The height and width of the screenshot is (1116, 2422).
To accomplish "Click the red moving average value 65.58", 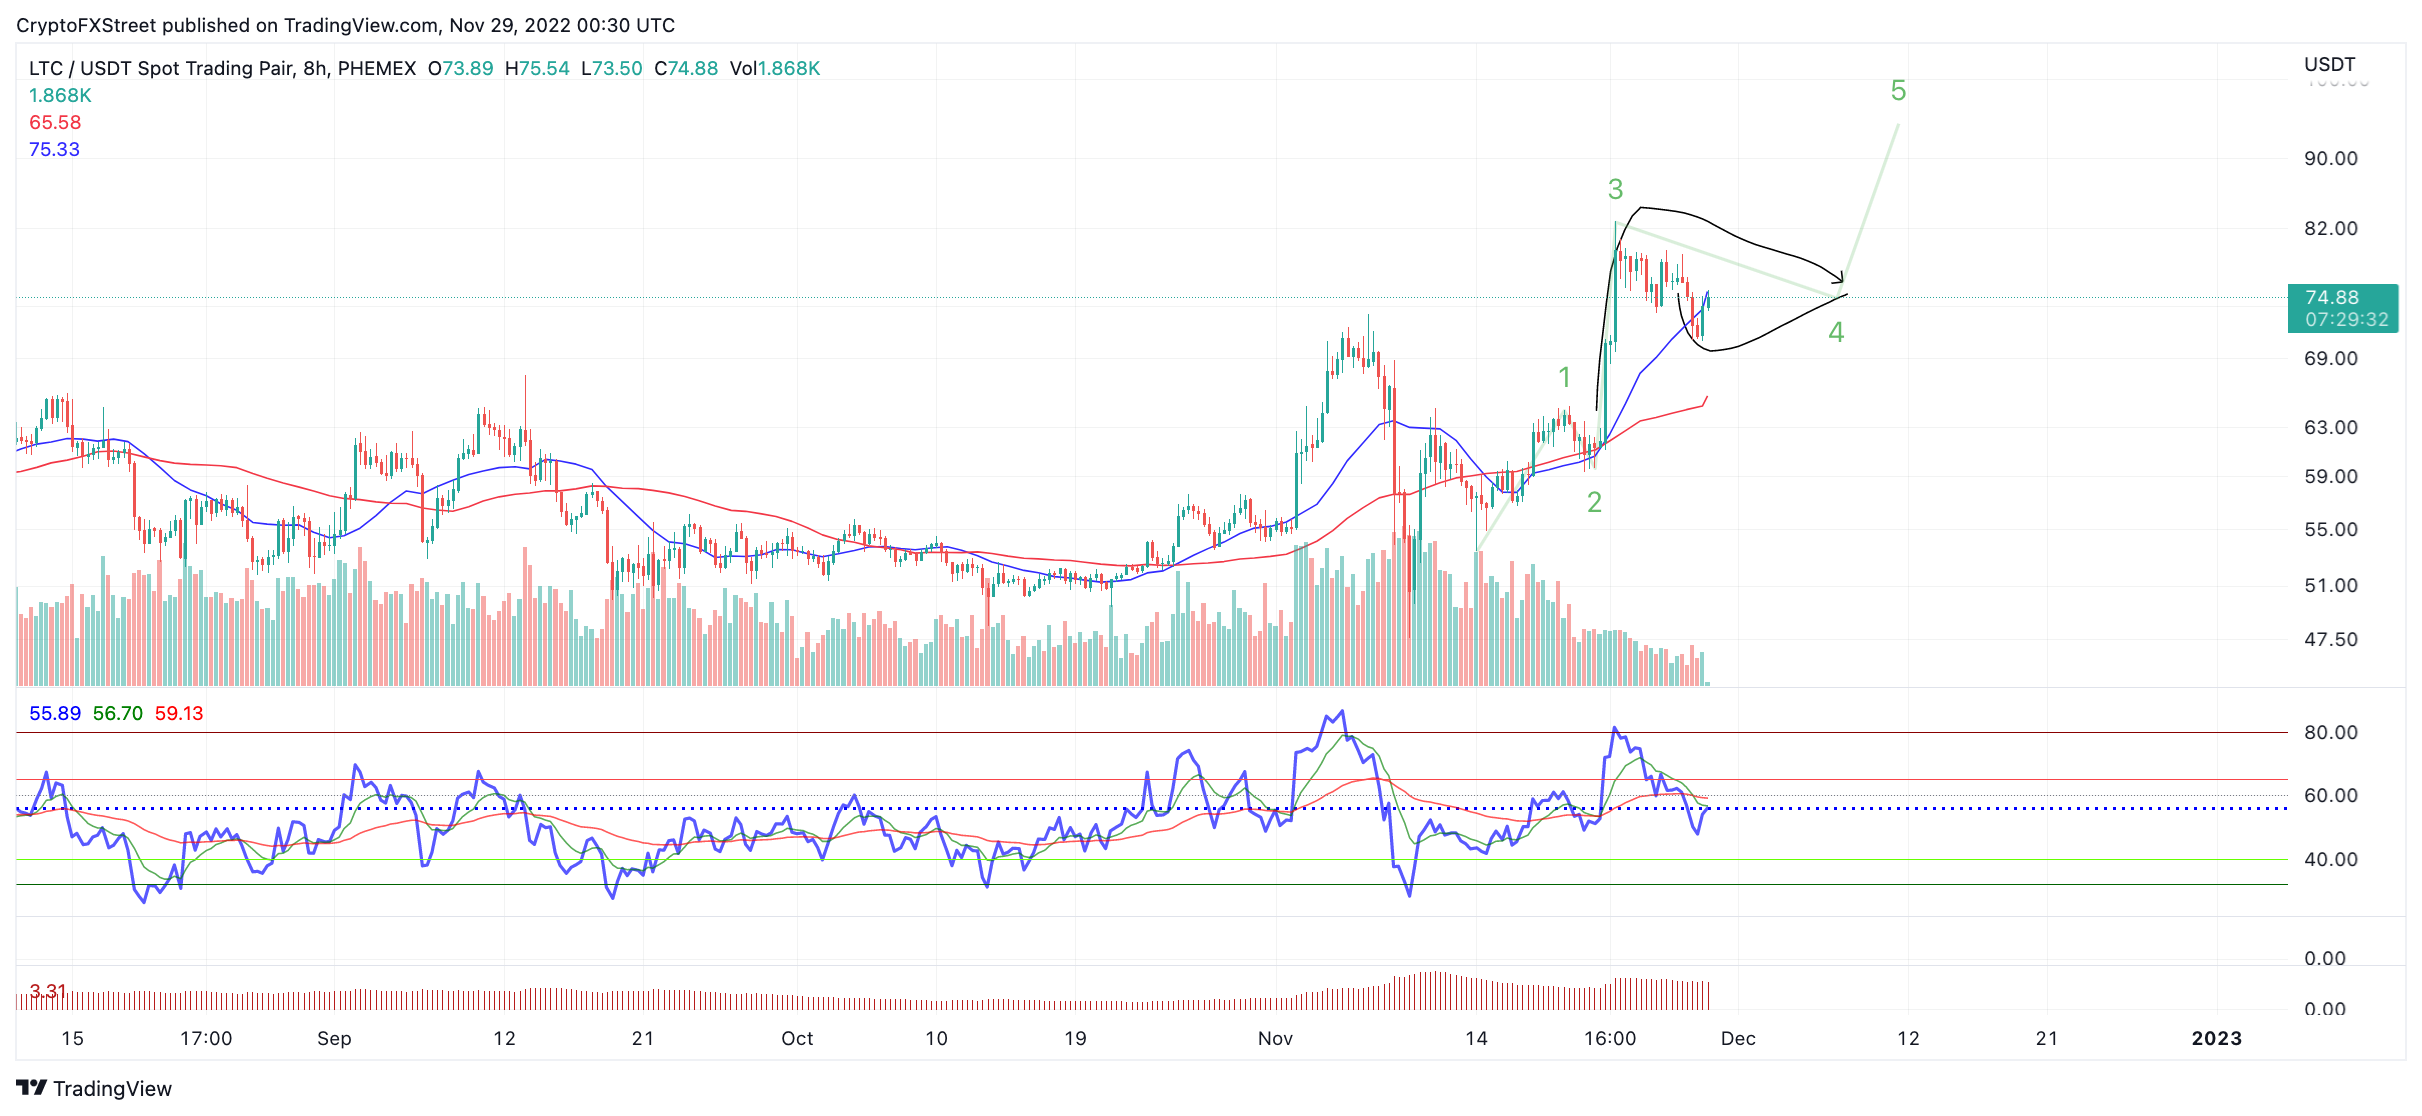I will pos(55,122).
